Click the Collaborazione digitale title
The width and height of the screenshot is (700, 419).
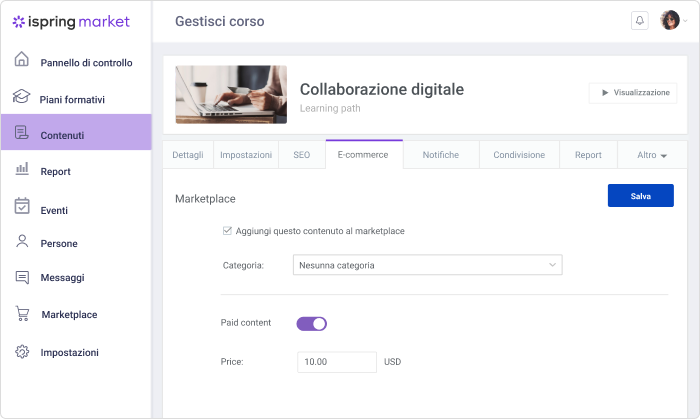[x=382, y=89]
